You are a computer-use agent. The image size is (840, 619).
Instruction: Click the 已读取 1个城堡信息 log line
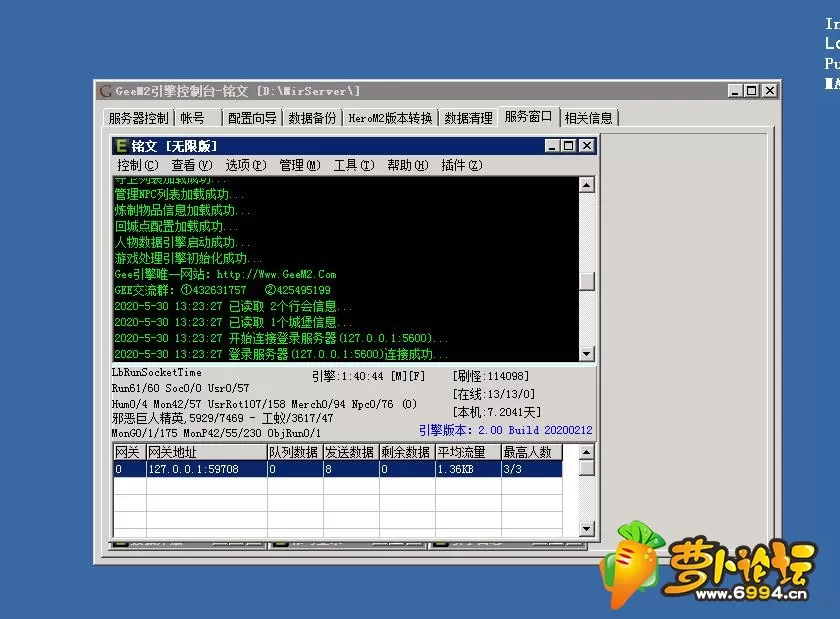tap(233, 322)
